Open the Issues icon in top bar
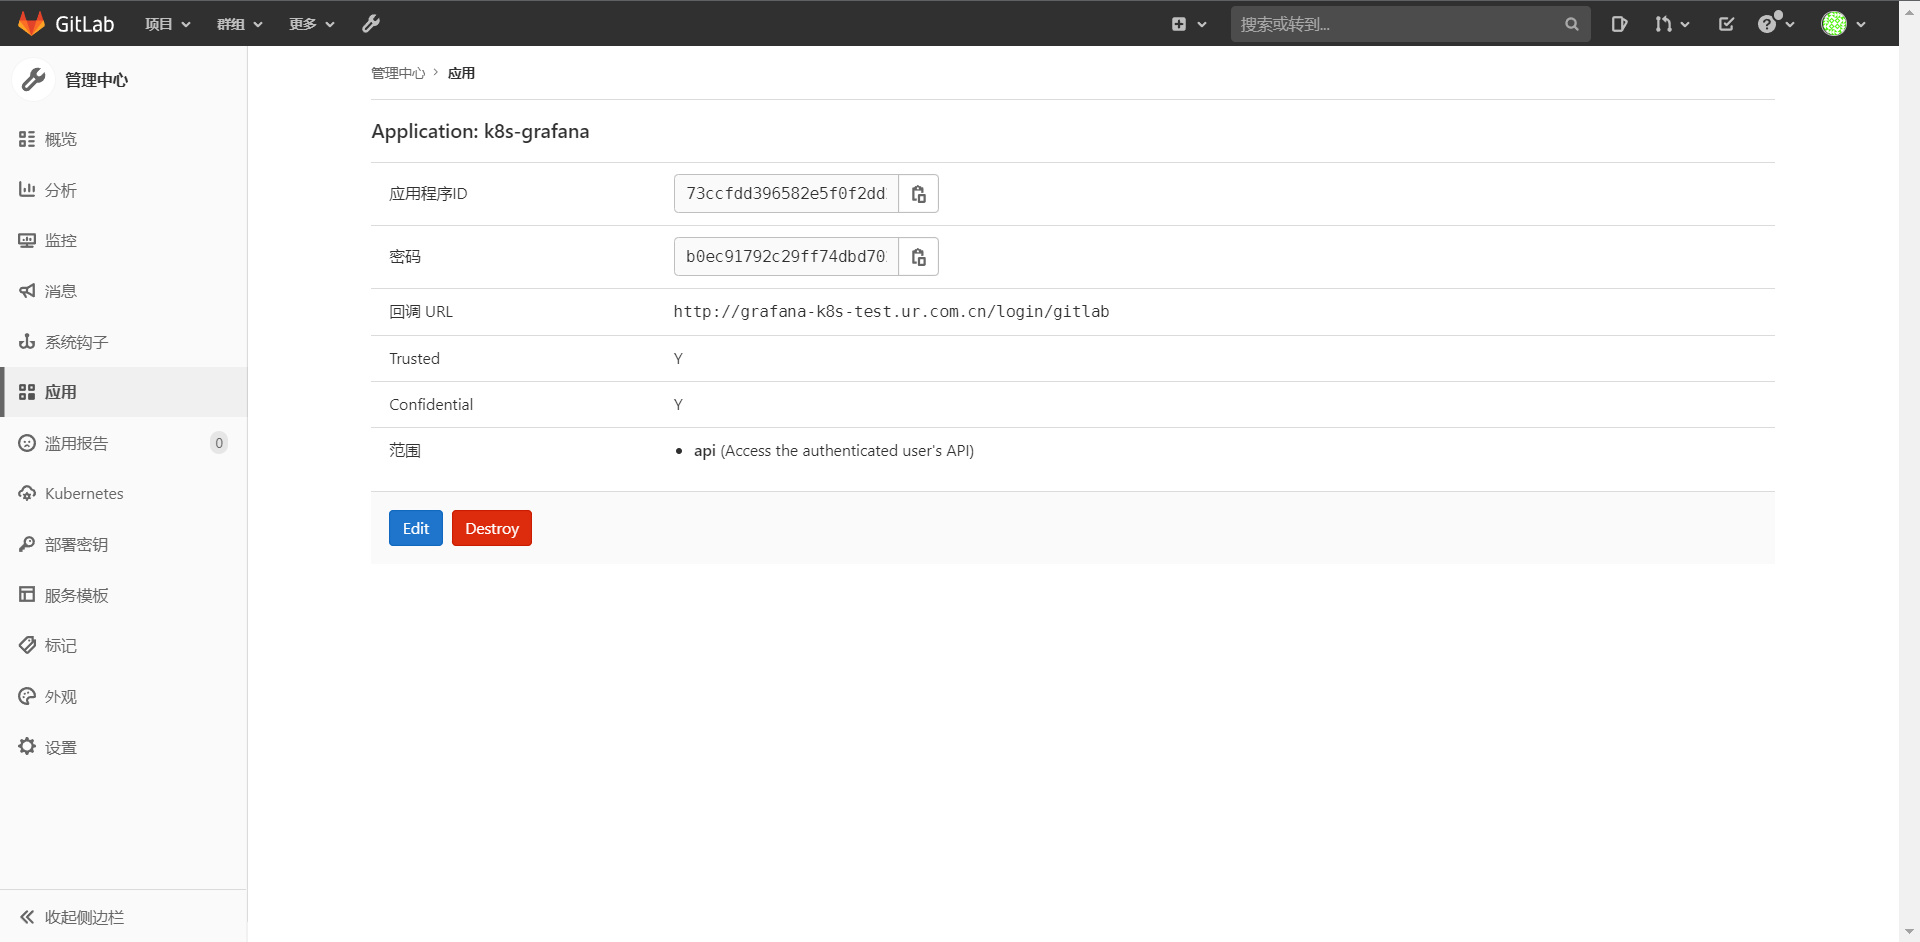Image resolution: width=1920 pixels, height=942 pixels. pyautogui.click(x=1619, y=24)
